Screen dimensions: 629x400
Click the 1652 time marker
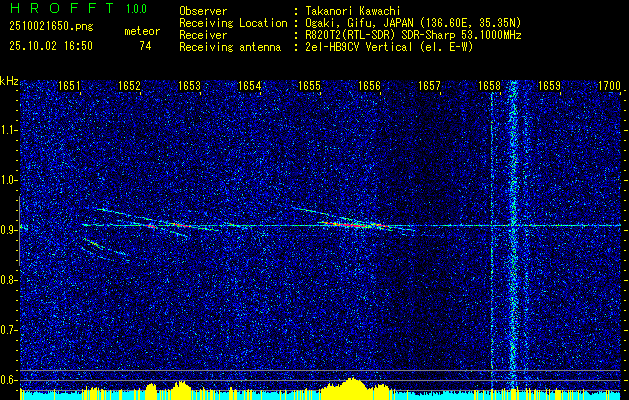129,86
